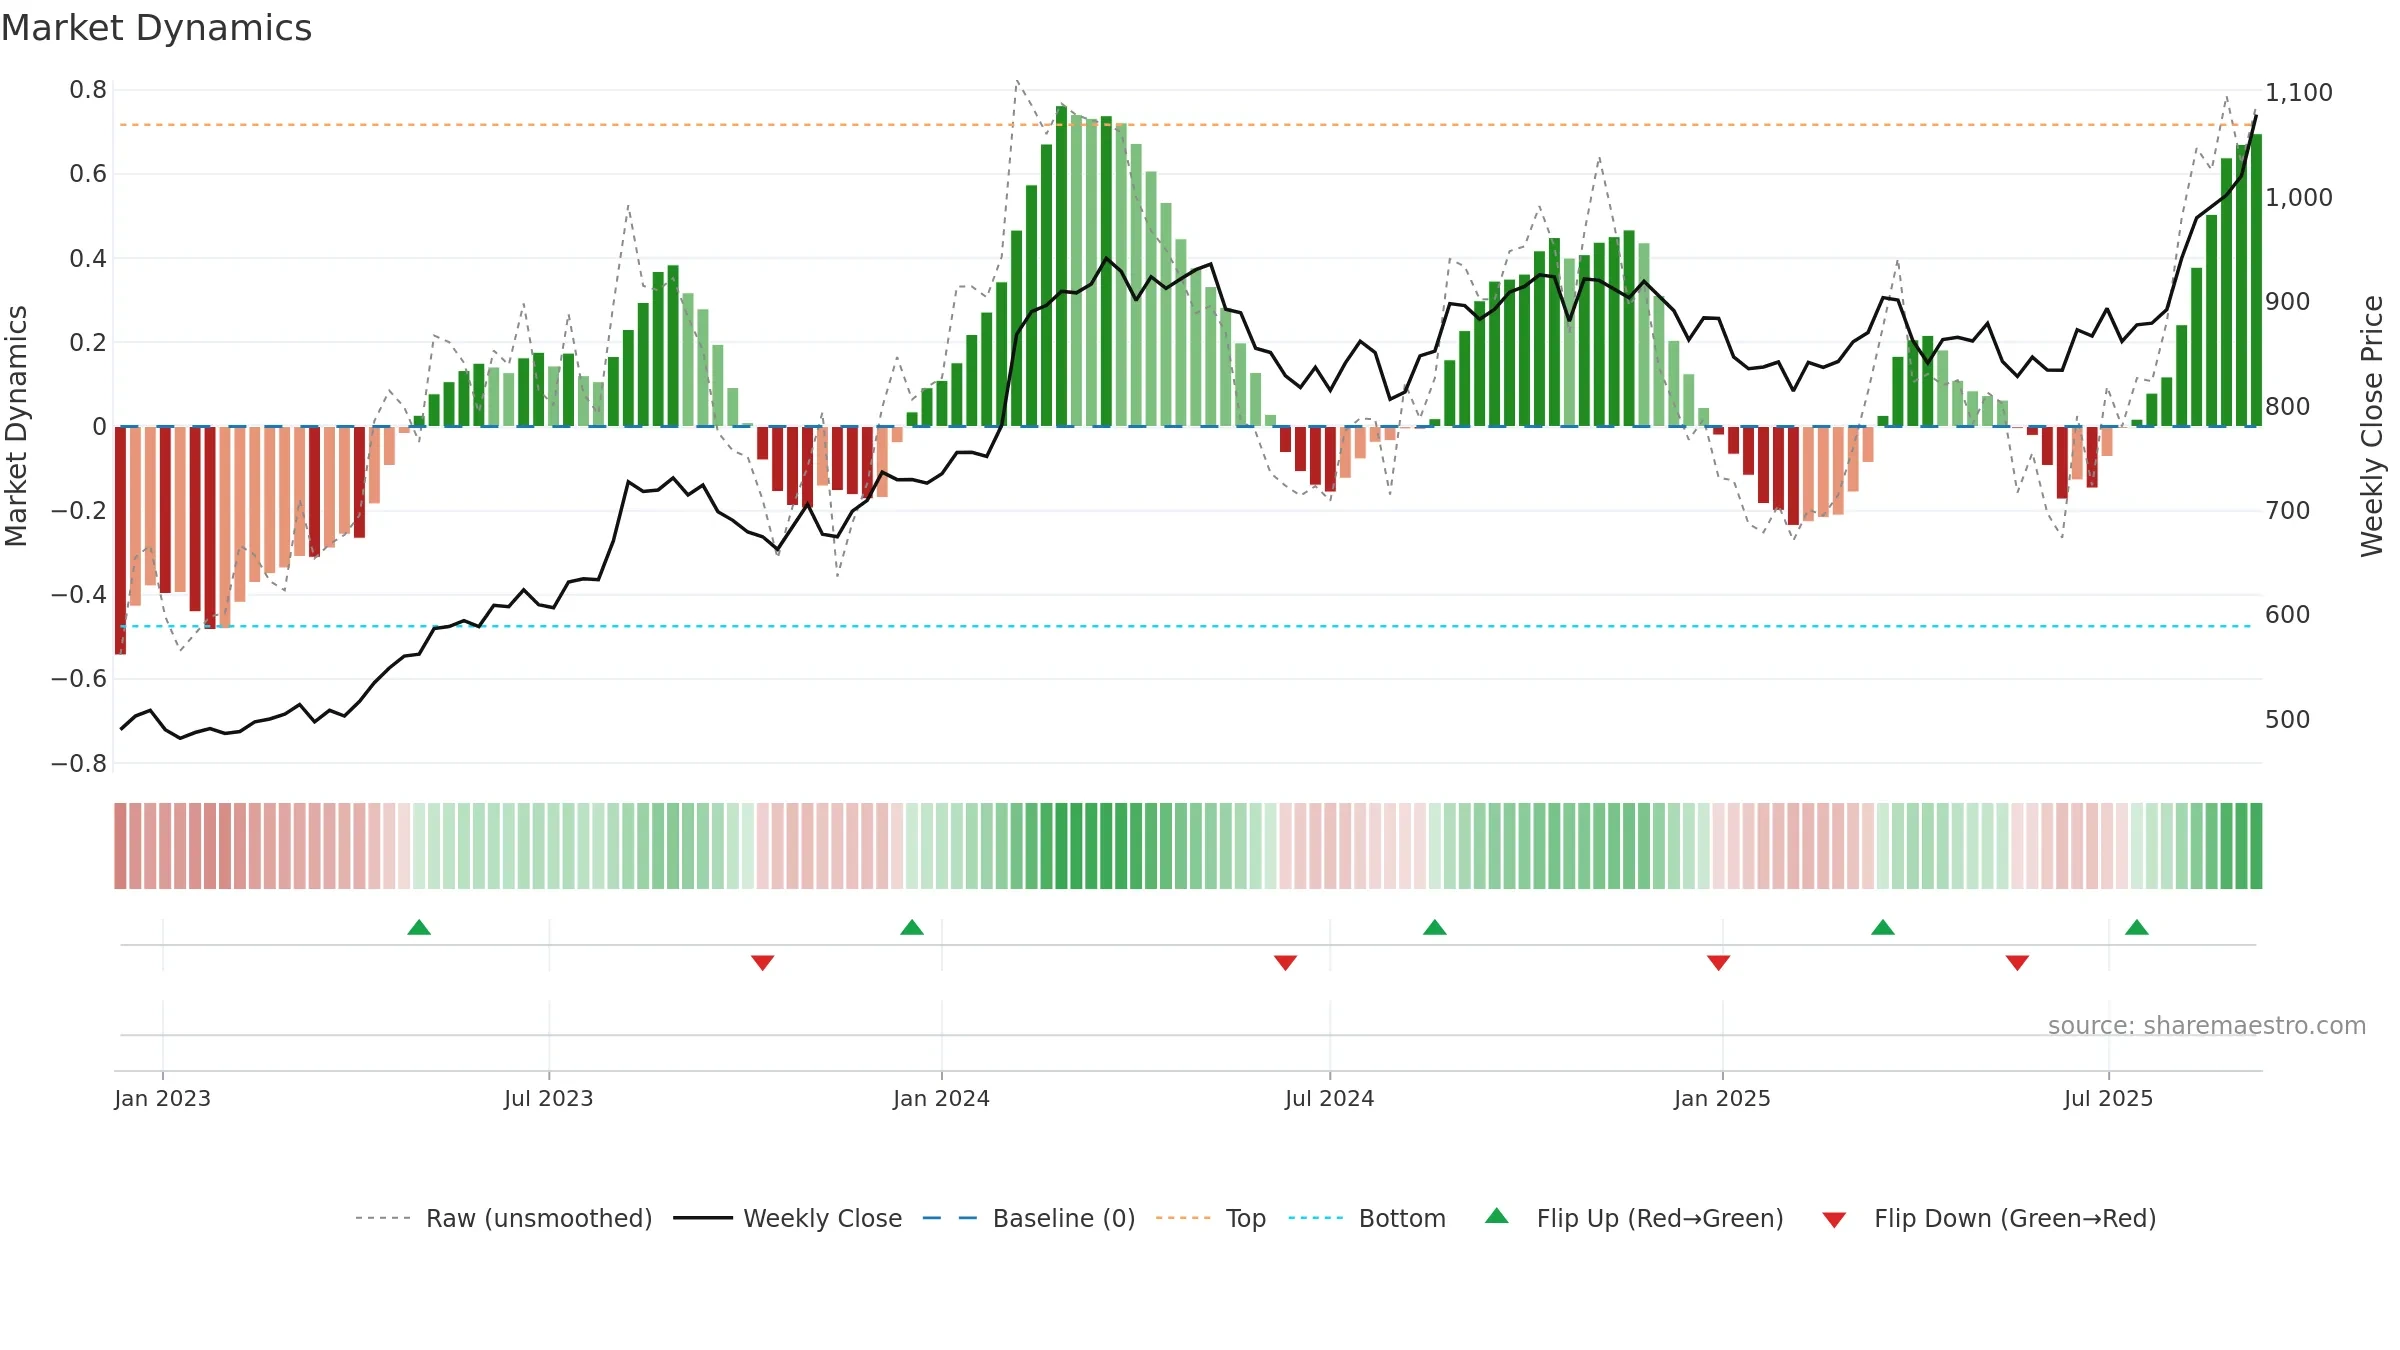Image resolution: width=2400 pixels, height=1350 pixels.
Task: Click the Jan 2025 x-axis label
Action: tap(1723, 1098)
